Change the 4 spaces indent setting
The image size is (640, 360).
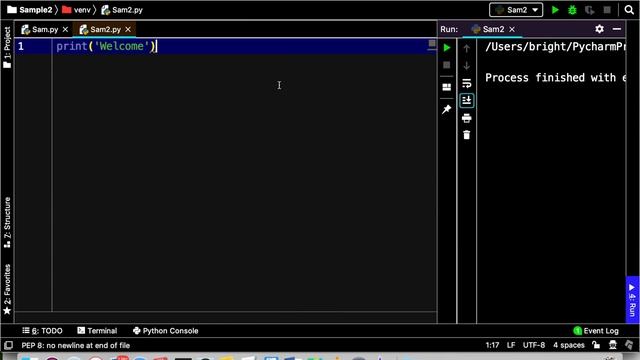[x=569, y=345]
